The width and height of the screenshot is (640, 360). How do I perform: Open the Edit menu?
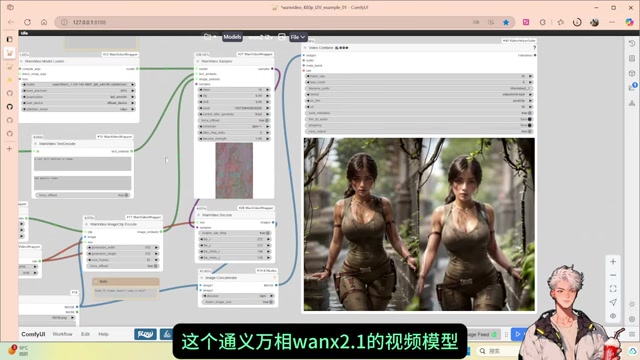(x=85, y=334)
